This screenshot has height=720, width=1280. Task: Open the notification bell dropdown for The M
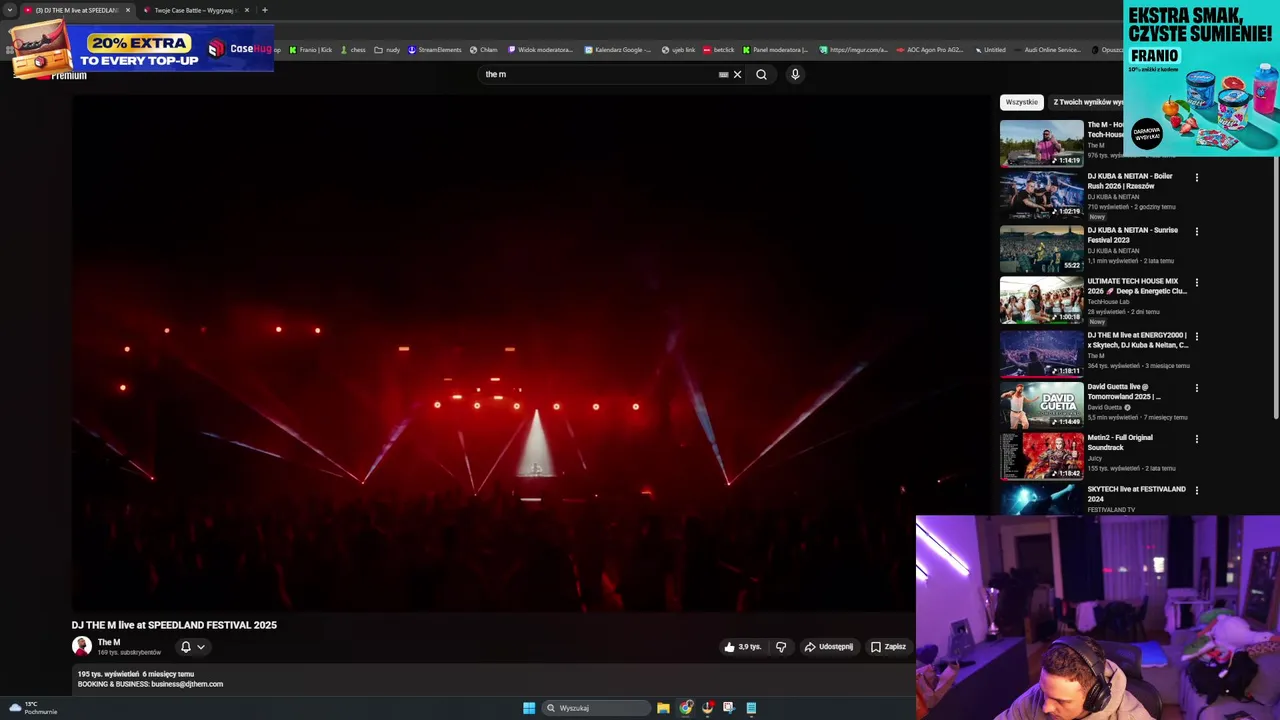[x=192, y=647]
